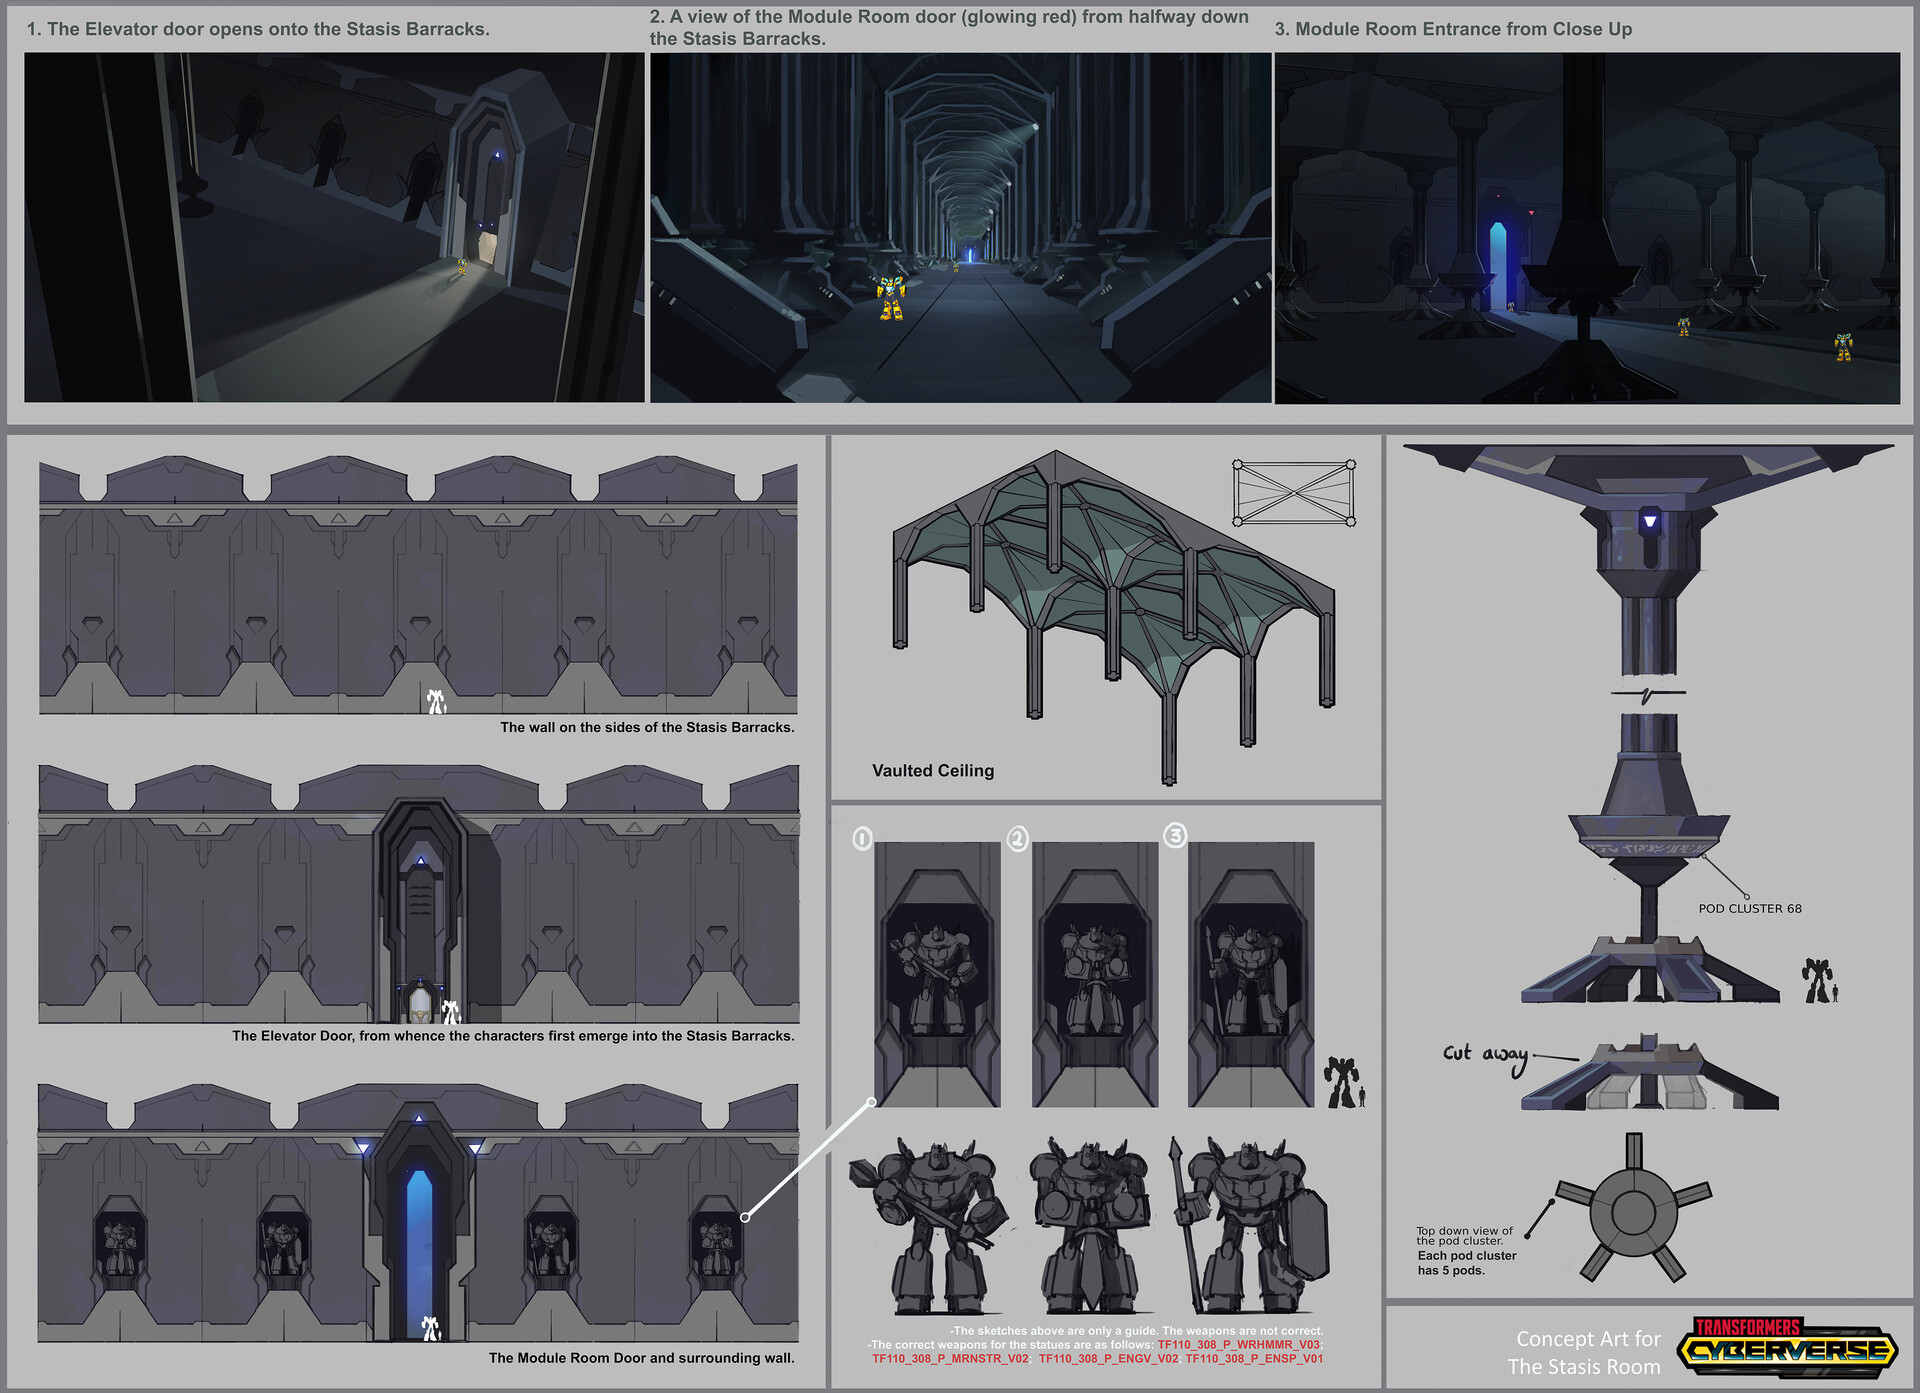Click the scale silhouette beside the statue alcoves
The image size is (1920, 1393).
click(x=1345, y=1082)
